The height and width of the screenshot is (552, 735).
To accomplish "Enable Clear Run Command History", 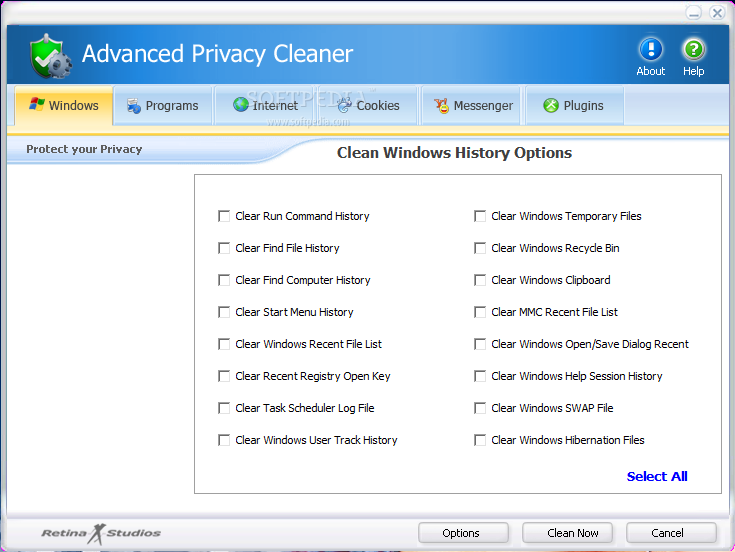I will click(x=224, y=216).
